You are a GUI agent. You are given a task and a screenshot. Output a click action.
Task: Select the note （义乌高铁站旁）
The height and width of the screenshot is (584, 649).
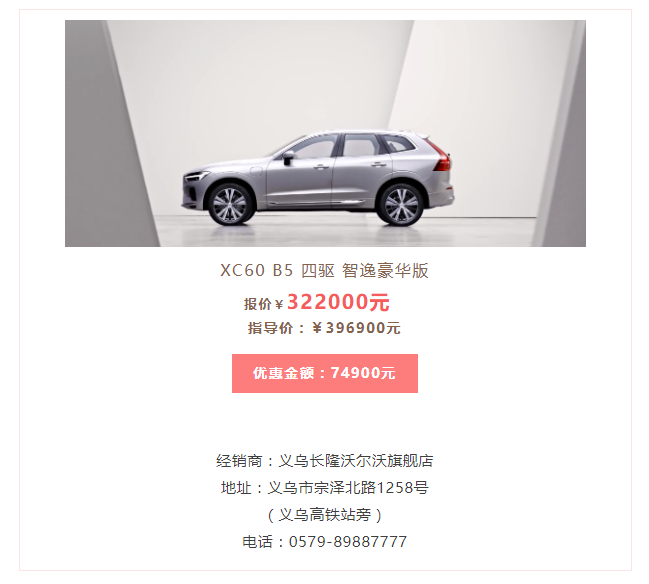[x=324, y=515]
